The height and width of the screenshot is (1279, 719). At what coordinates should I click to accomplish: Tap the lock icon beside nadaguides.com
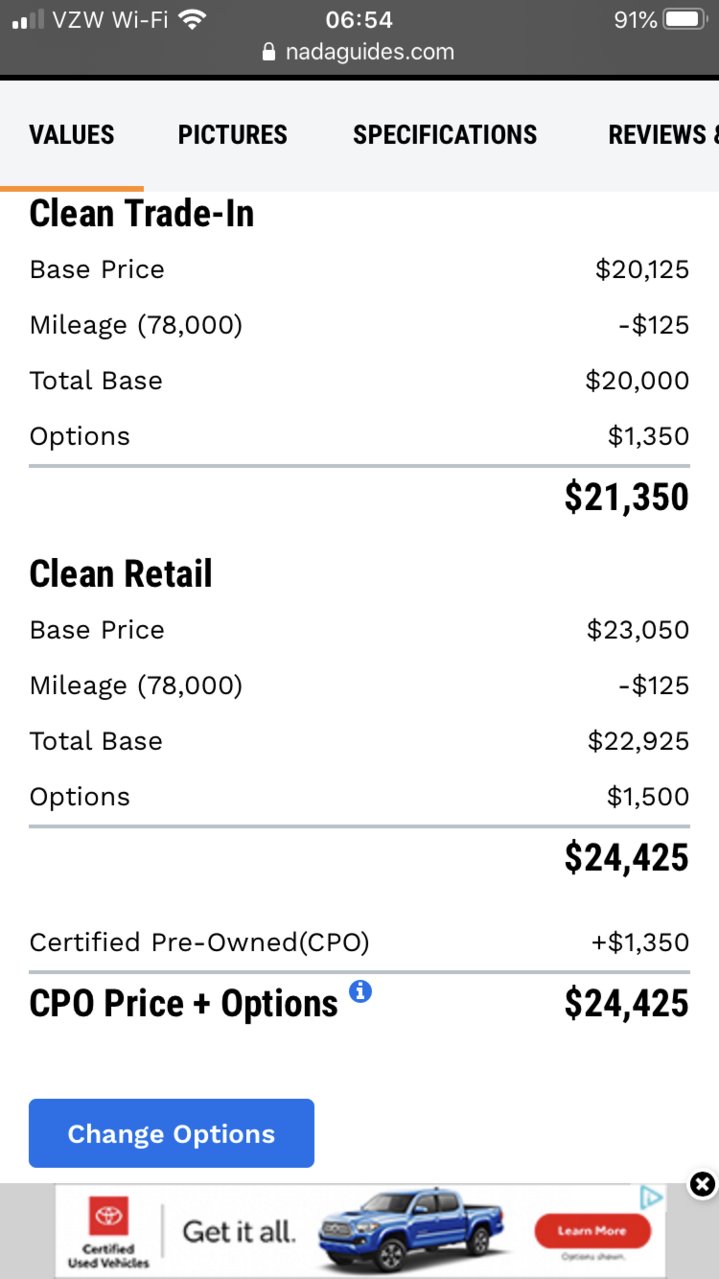tap(268, 53)
